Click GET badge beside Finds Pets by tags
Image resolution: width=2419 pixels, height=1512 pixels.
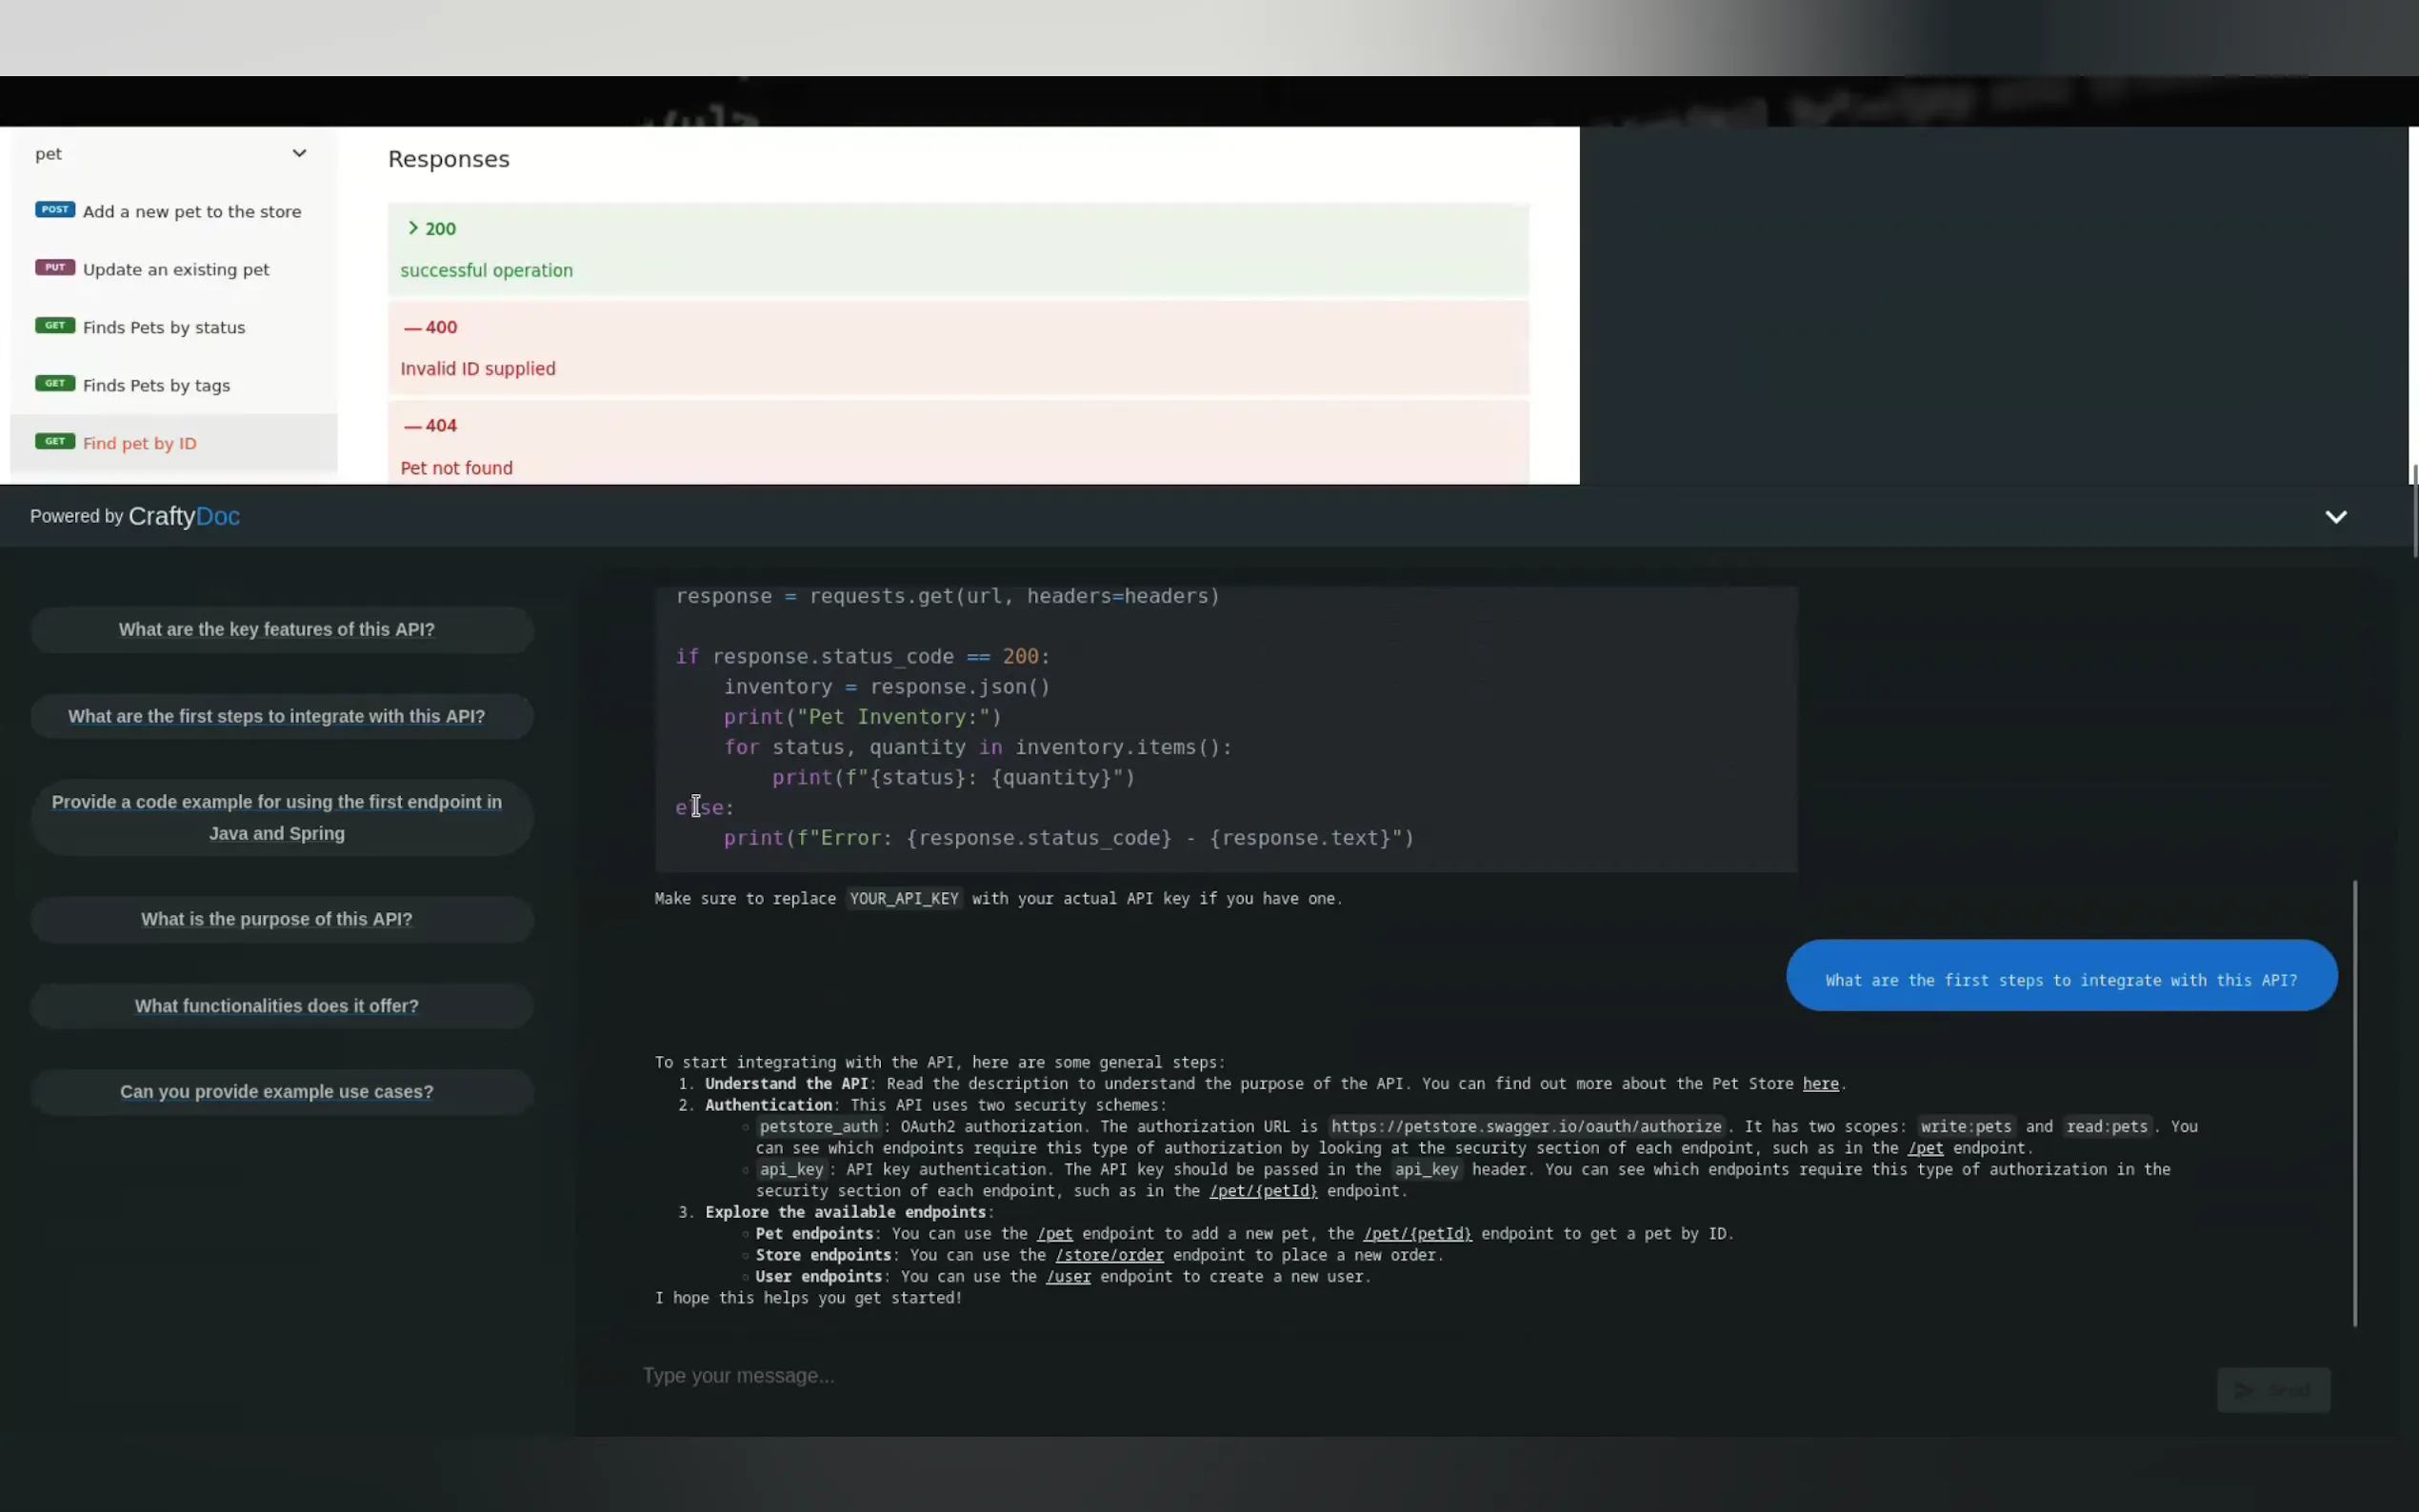[55, 384]
